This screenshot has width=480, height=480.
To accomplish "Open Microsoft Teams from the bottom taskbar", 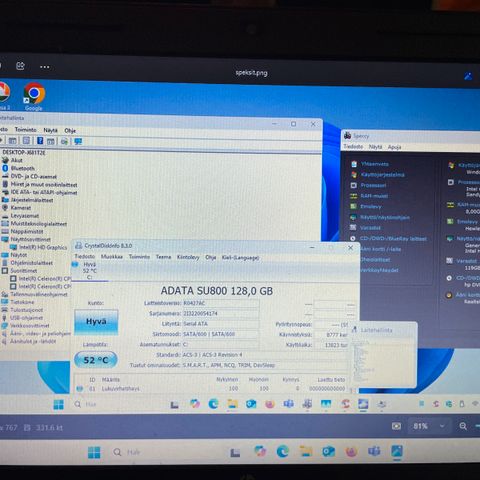I will click(374, 451).
